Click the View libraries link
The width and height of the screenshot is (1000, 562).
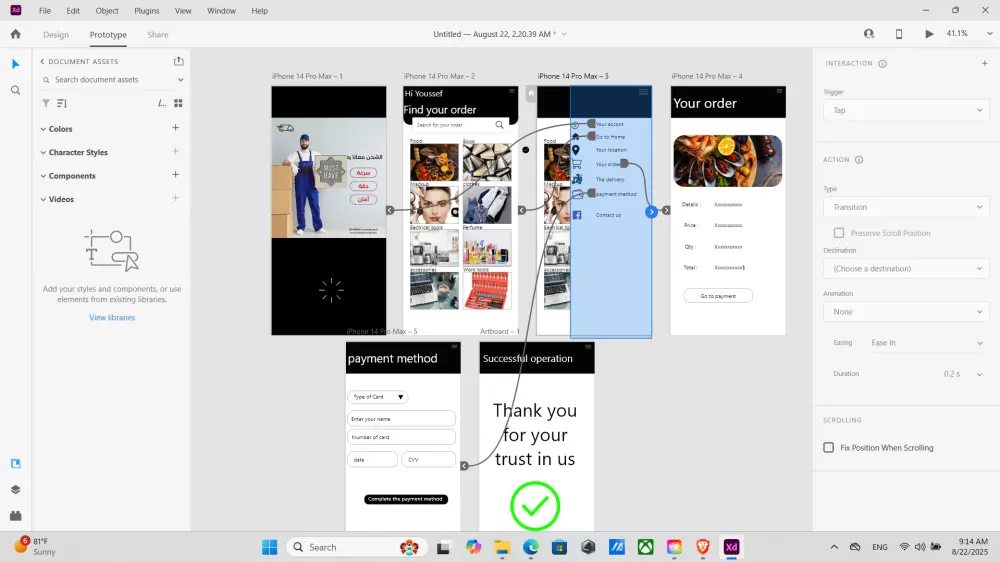[112, 318]
